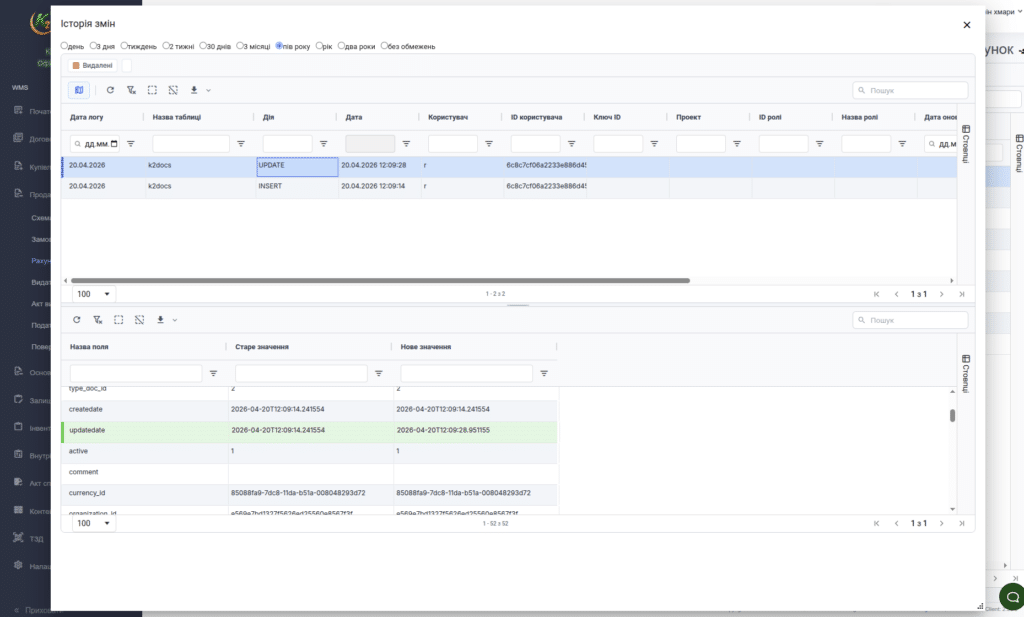
Task: Select the тиждень period radio
Action: point(124,46)
